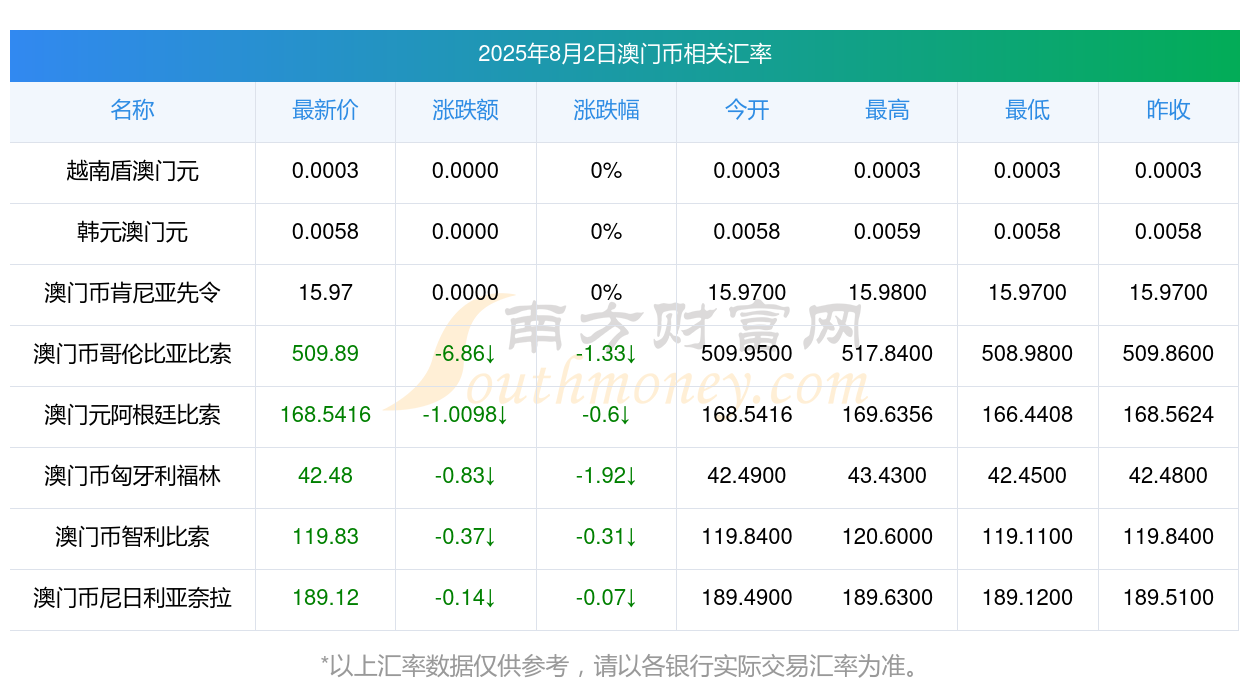Click the 澳门币肯尼亚先令 row name
This screenshot has width=1250, height=698.
click(132, 293)
